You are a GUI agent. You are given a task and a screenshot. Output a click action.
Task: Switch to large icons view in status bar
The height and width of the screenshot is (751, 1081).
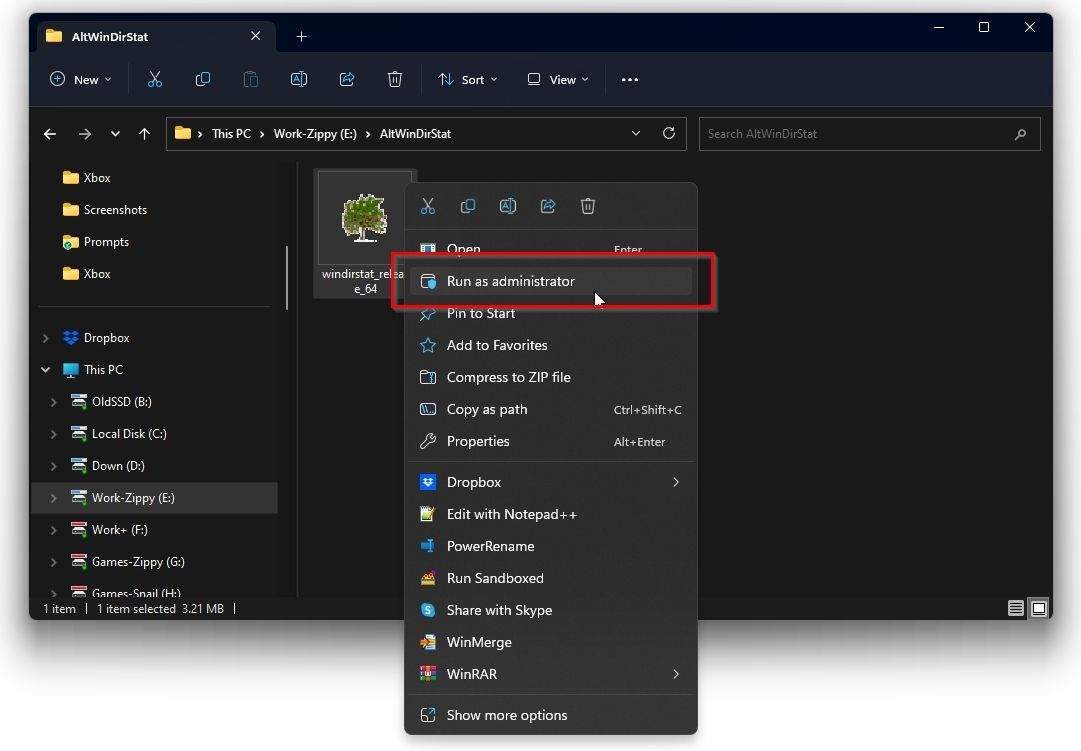[1039, 608]
